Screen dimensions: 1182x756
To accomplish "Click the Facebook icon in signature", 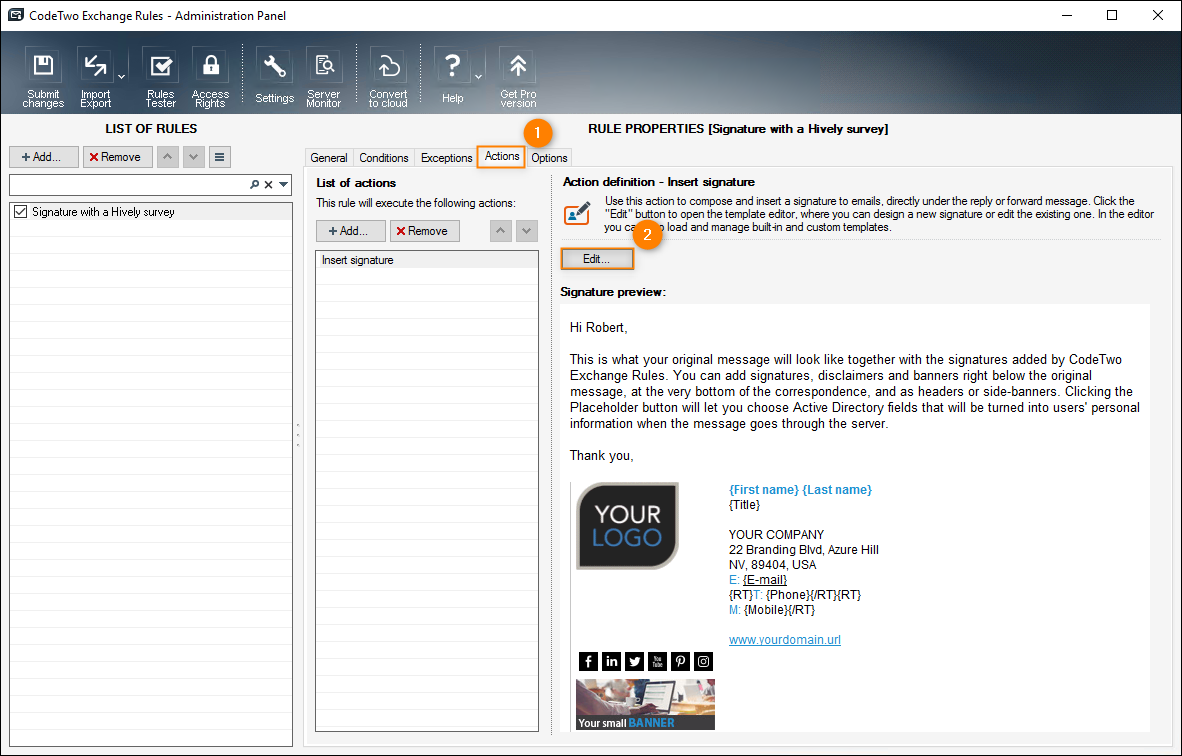I will pyautogui.click(x=589, y=661).
